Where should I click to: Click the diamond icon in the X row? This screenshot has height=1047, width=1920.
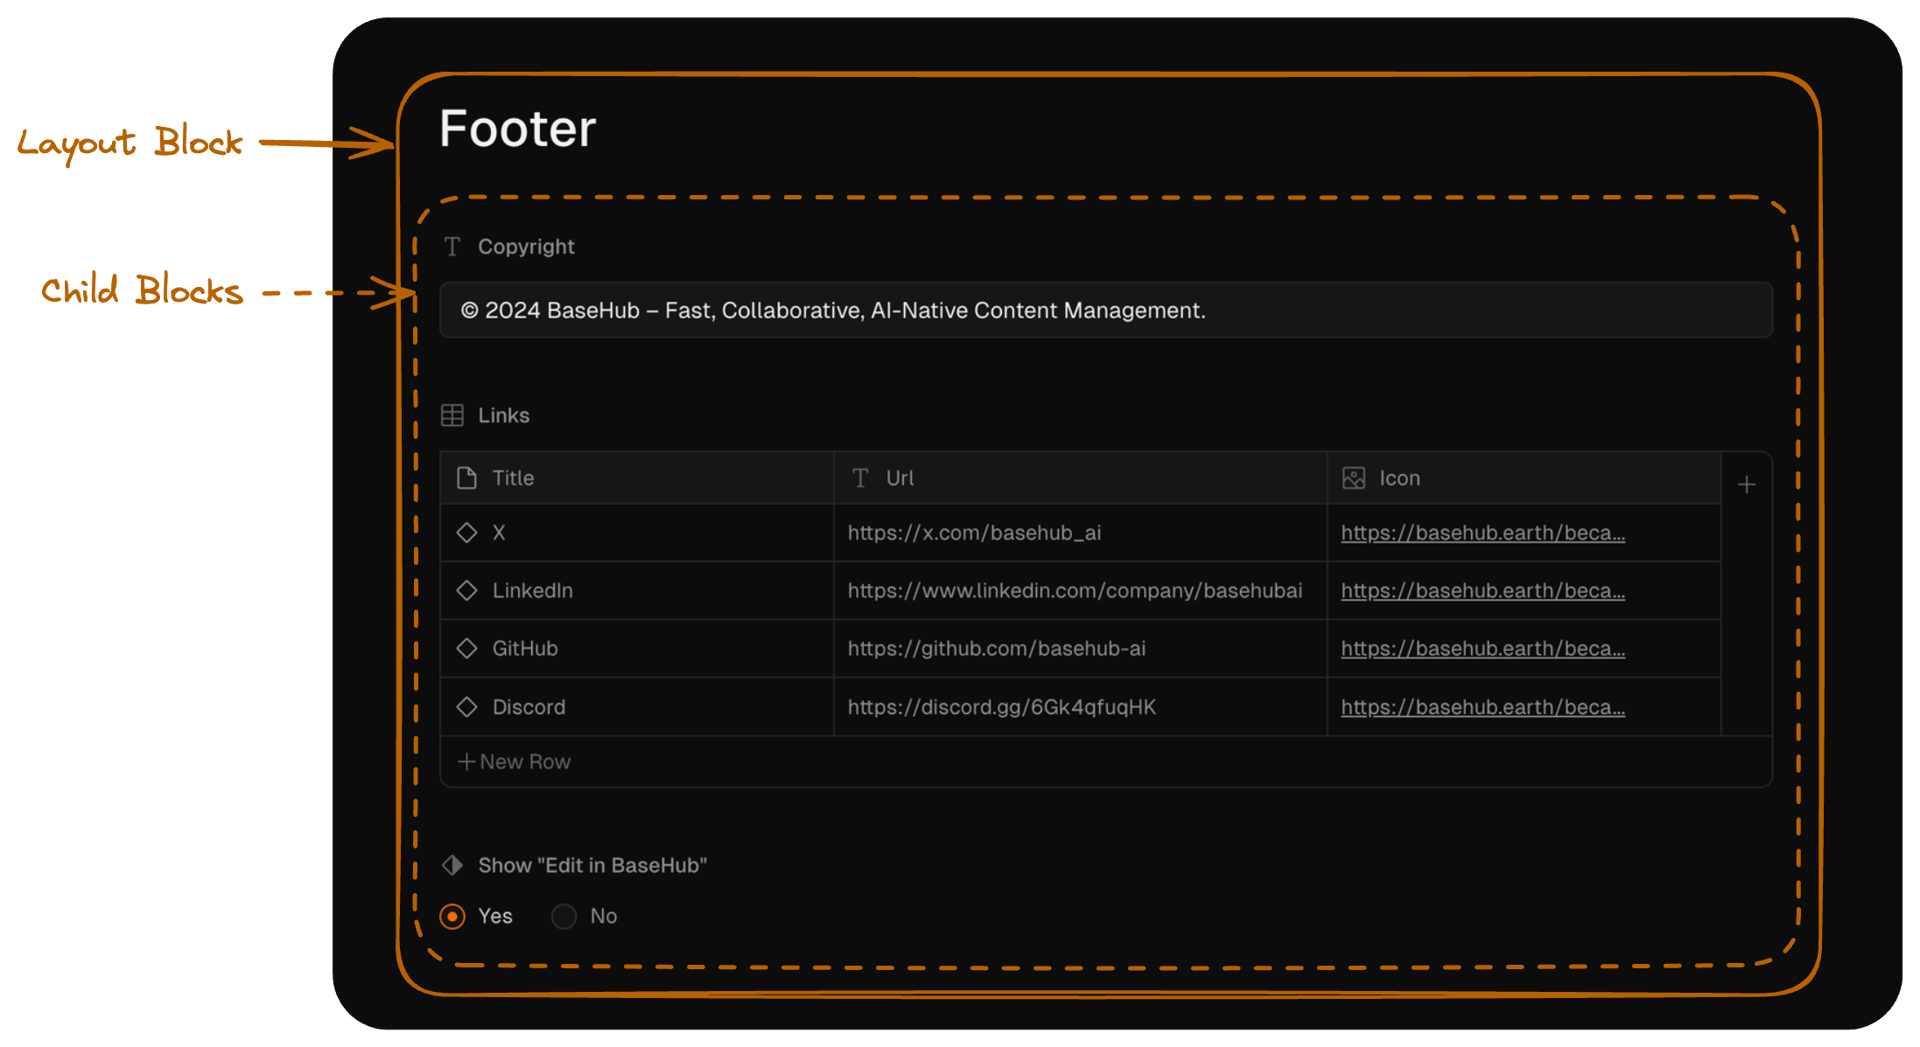467,533
